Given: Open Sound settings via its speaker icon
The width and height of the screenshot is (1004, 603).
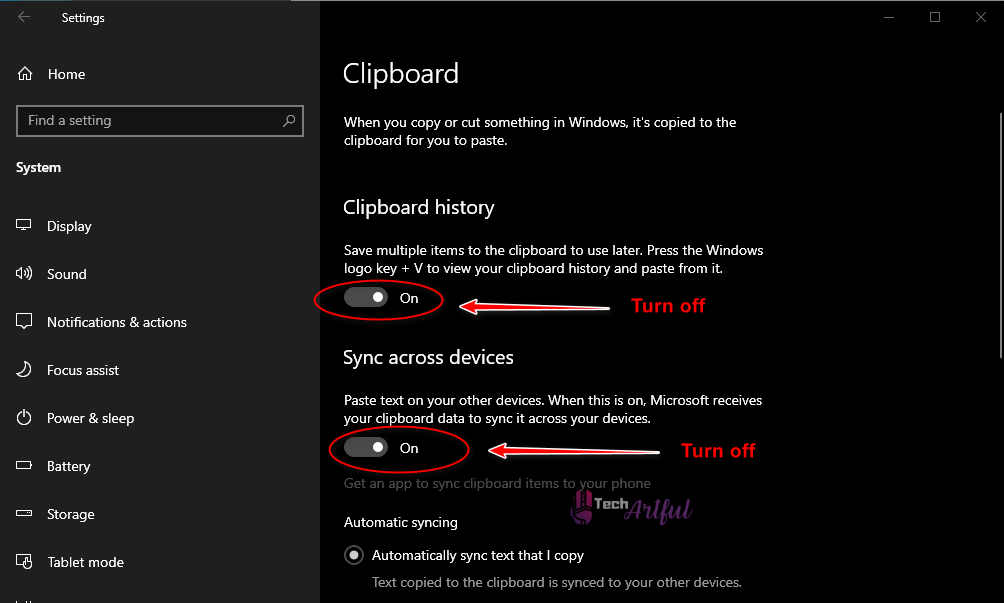Looking at the screenshot, I should (x=23, y=273).
